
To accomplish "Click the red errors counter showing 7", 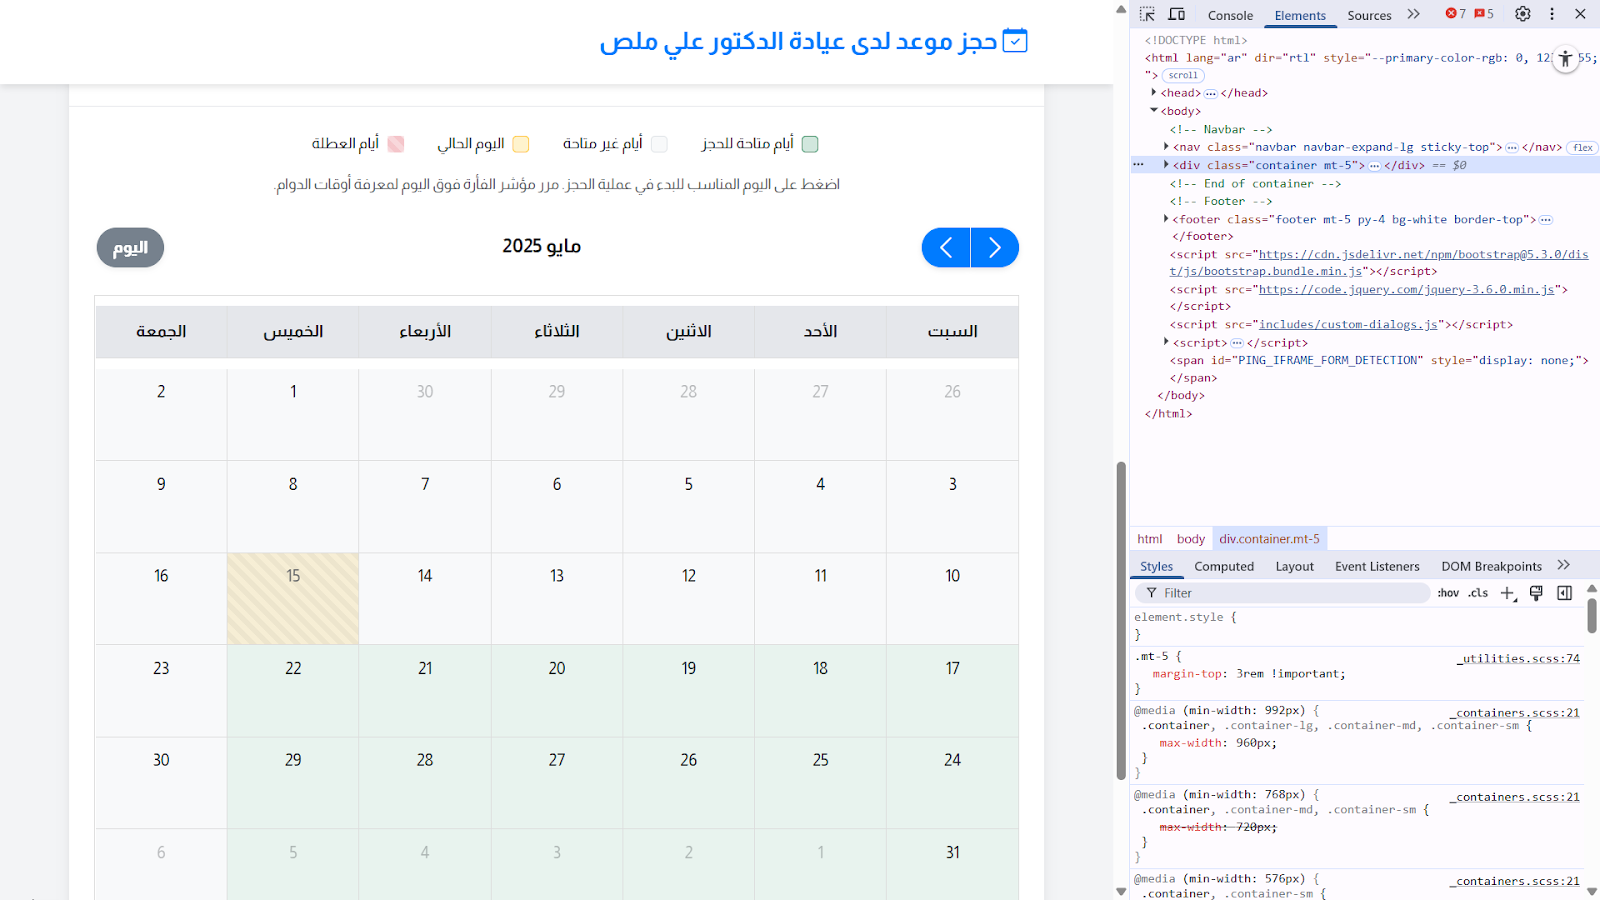I will pyautogui.click(x=1456, y=14).
